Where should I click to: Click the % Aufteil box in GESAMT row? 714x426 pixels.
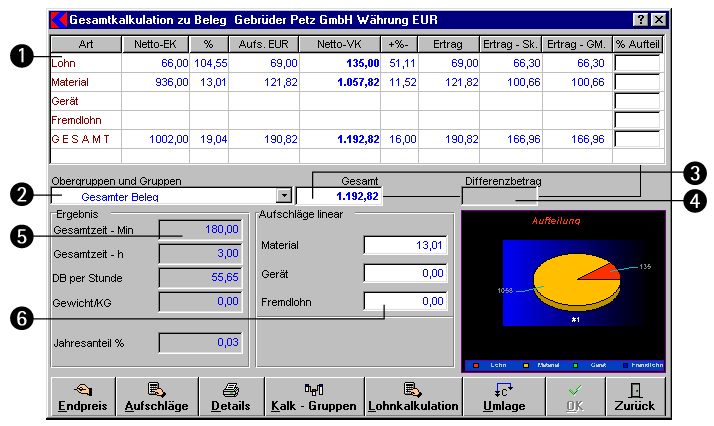(637, 139)
